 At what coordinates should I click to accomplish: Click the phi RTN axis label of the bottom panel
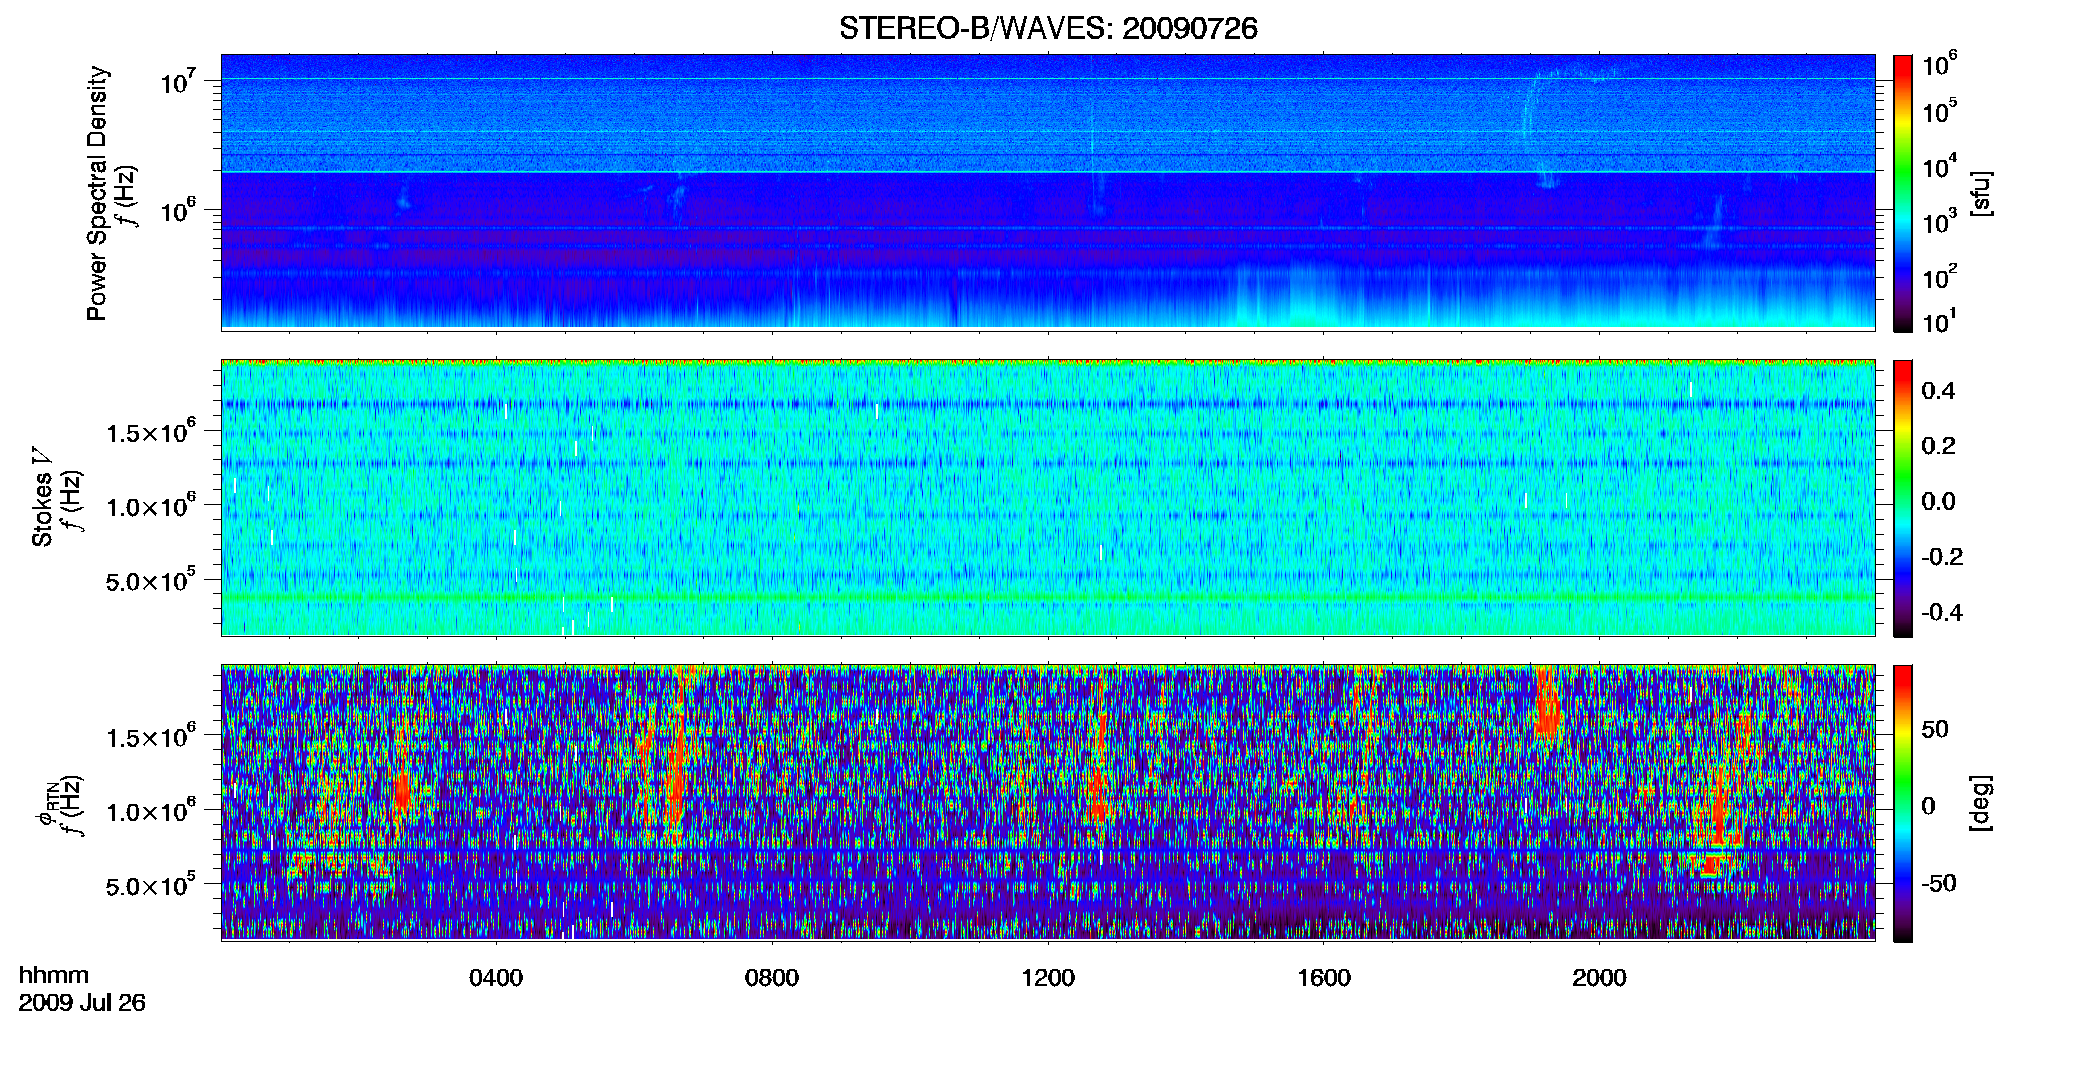pos(45,803)
